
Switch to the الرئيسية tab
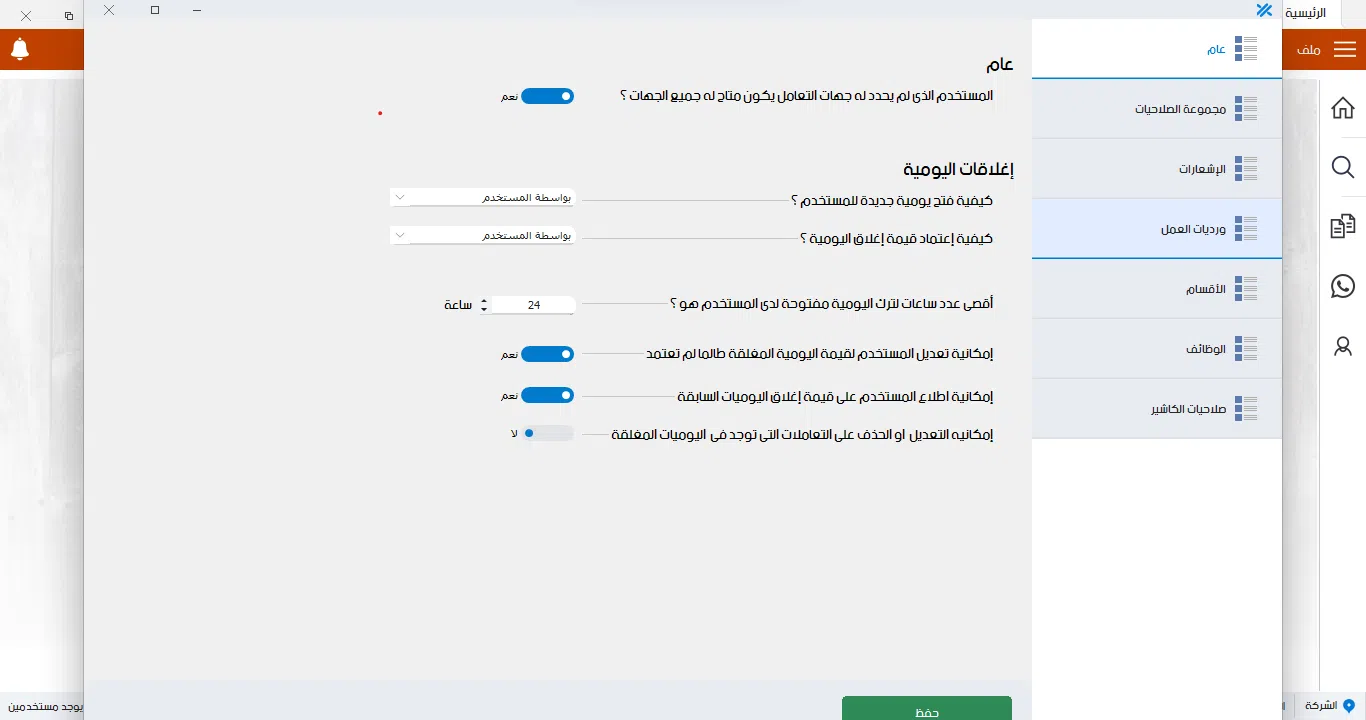(1315, 11)
